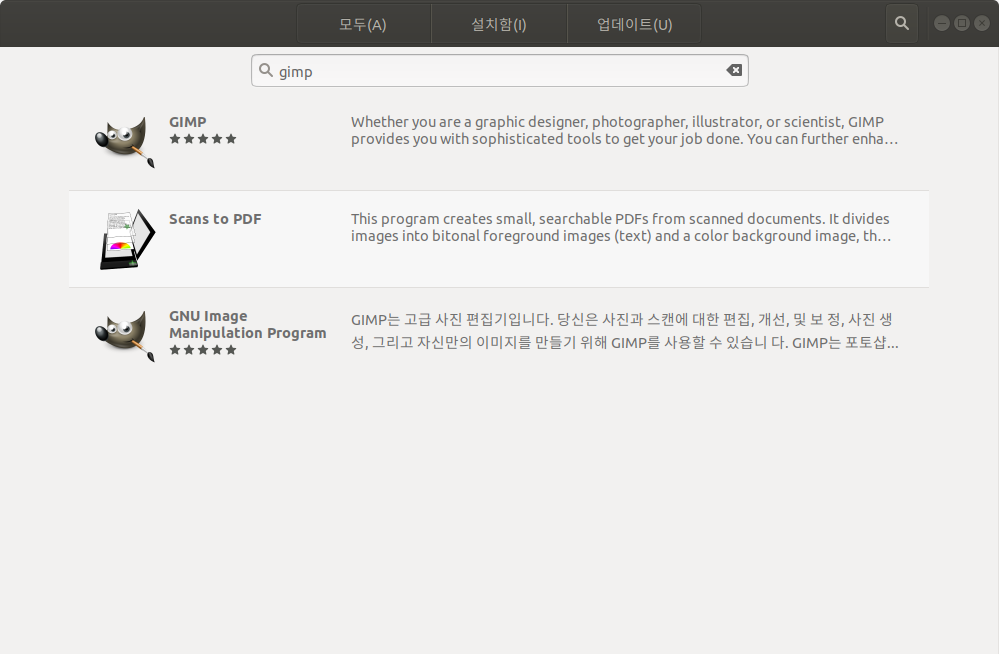View star rating under GNU Image Manipulation Program

(203, 350)
